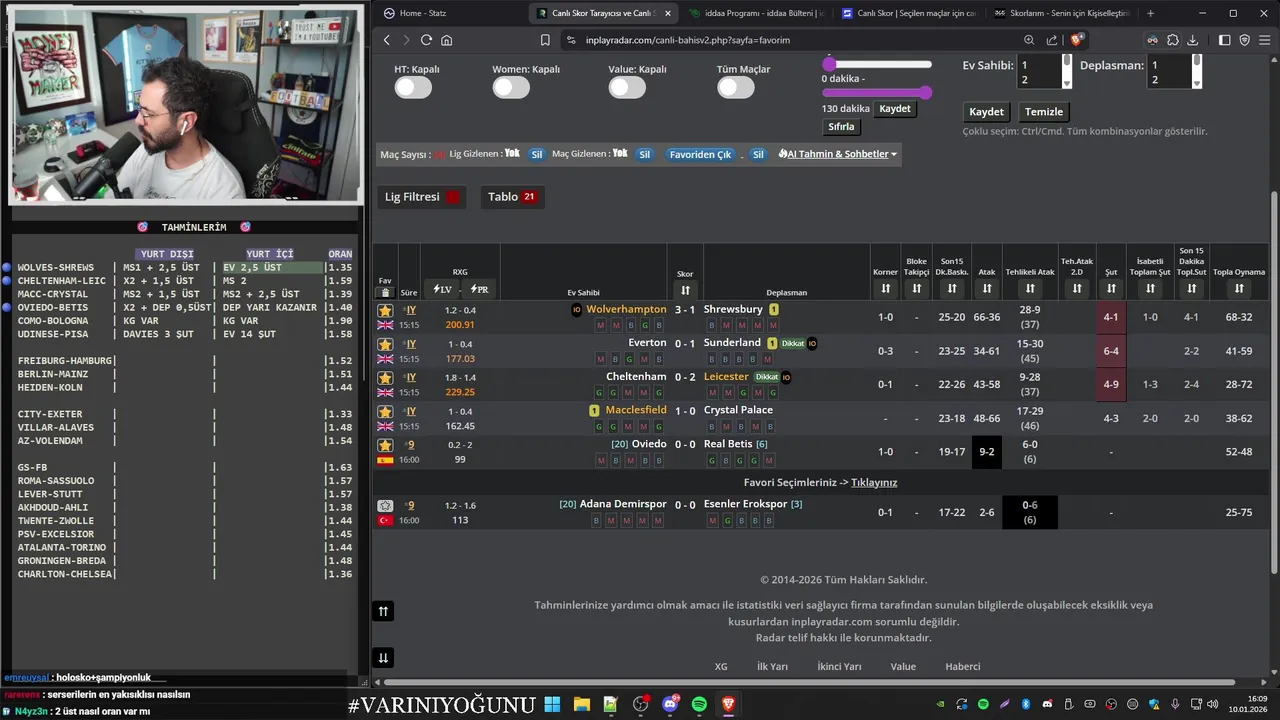Toggle the Women: Kapalı switch
1280x720 pixels.
(x=511, y=87)
